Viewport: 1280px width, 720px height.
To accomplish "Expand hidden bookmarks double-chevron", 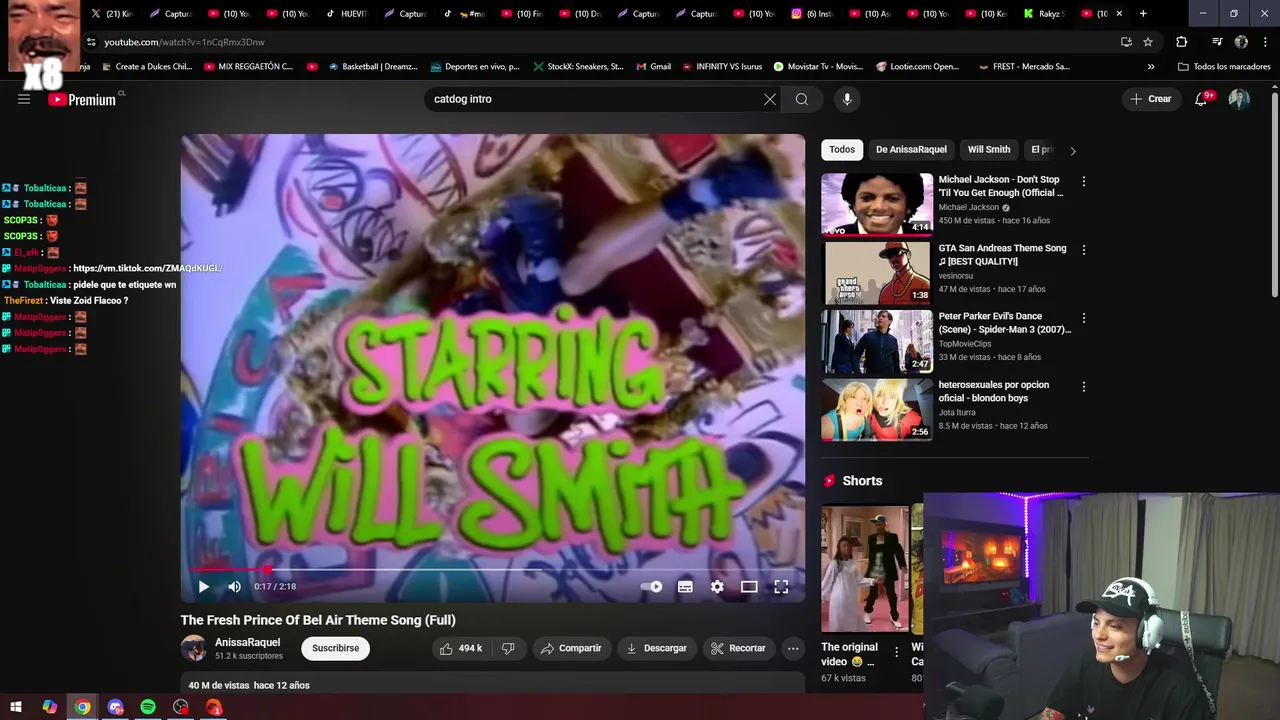I will pyautogui.click(x=1151, y=67).
